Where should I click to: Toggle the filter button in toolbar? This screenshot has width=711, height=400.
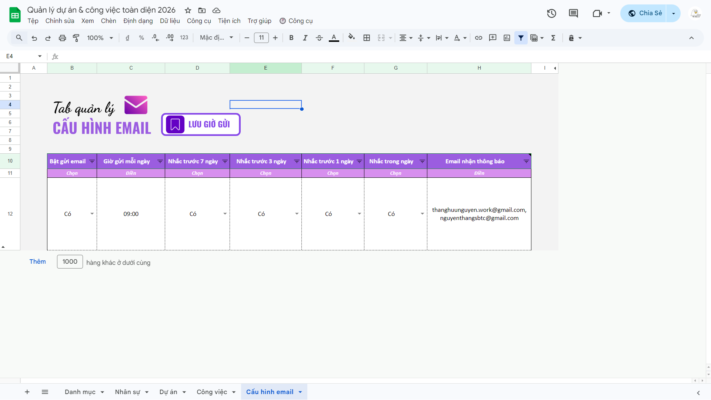coord(521,38)
